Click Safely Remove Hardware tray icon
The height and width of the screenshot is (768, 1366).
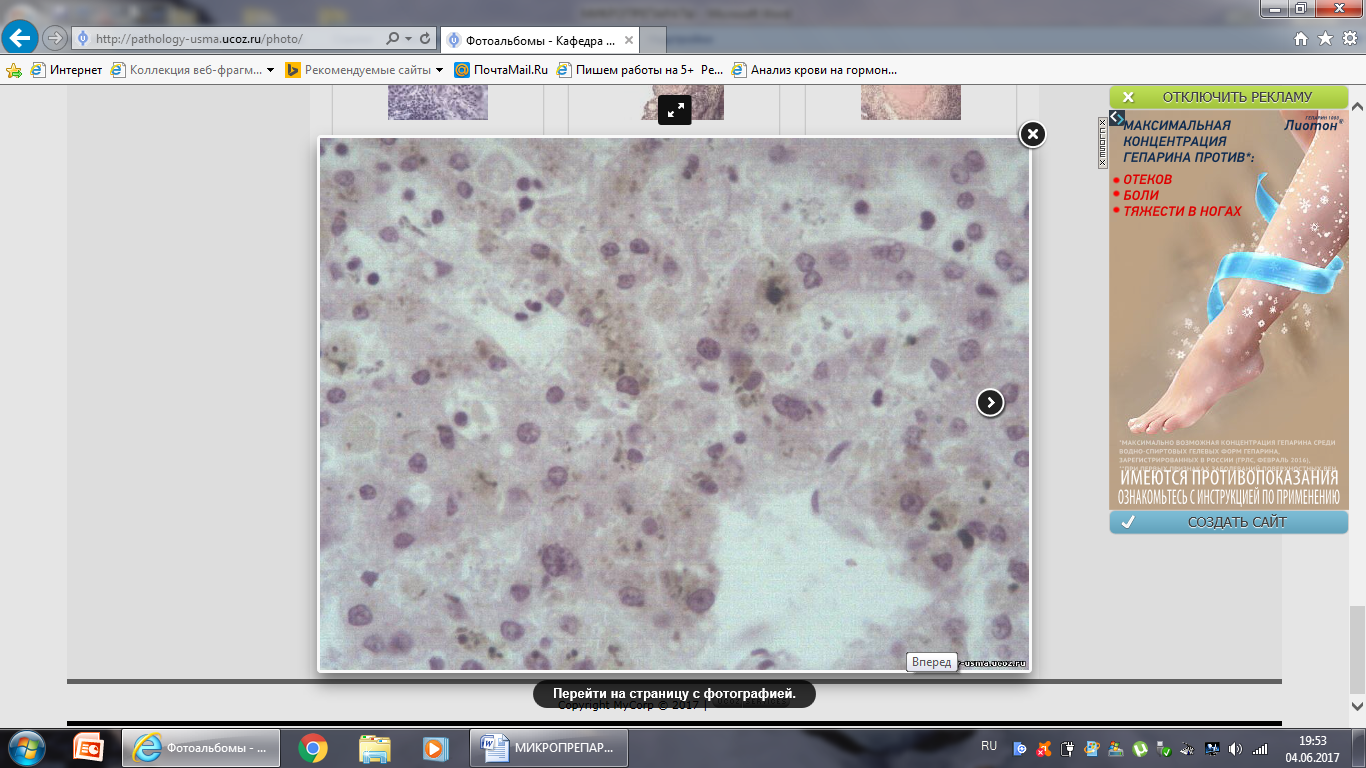[1163, 748]
